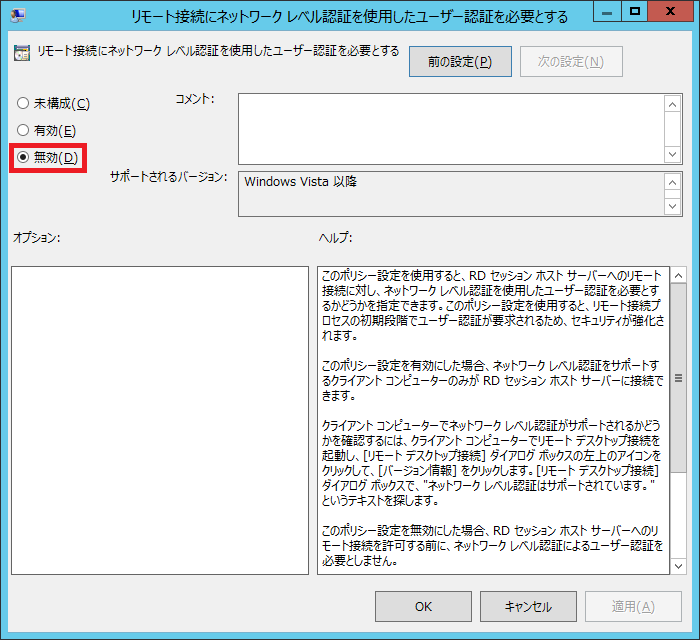The image size is (700, 640).
Task: Click the up arrow of the コメント box scrollbar
Action: click(673, 104)
